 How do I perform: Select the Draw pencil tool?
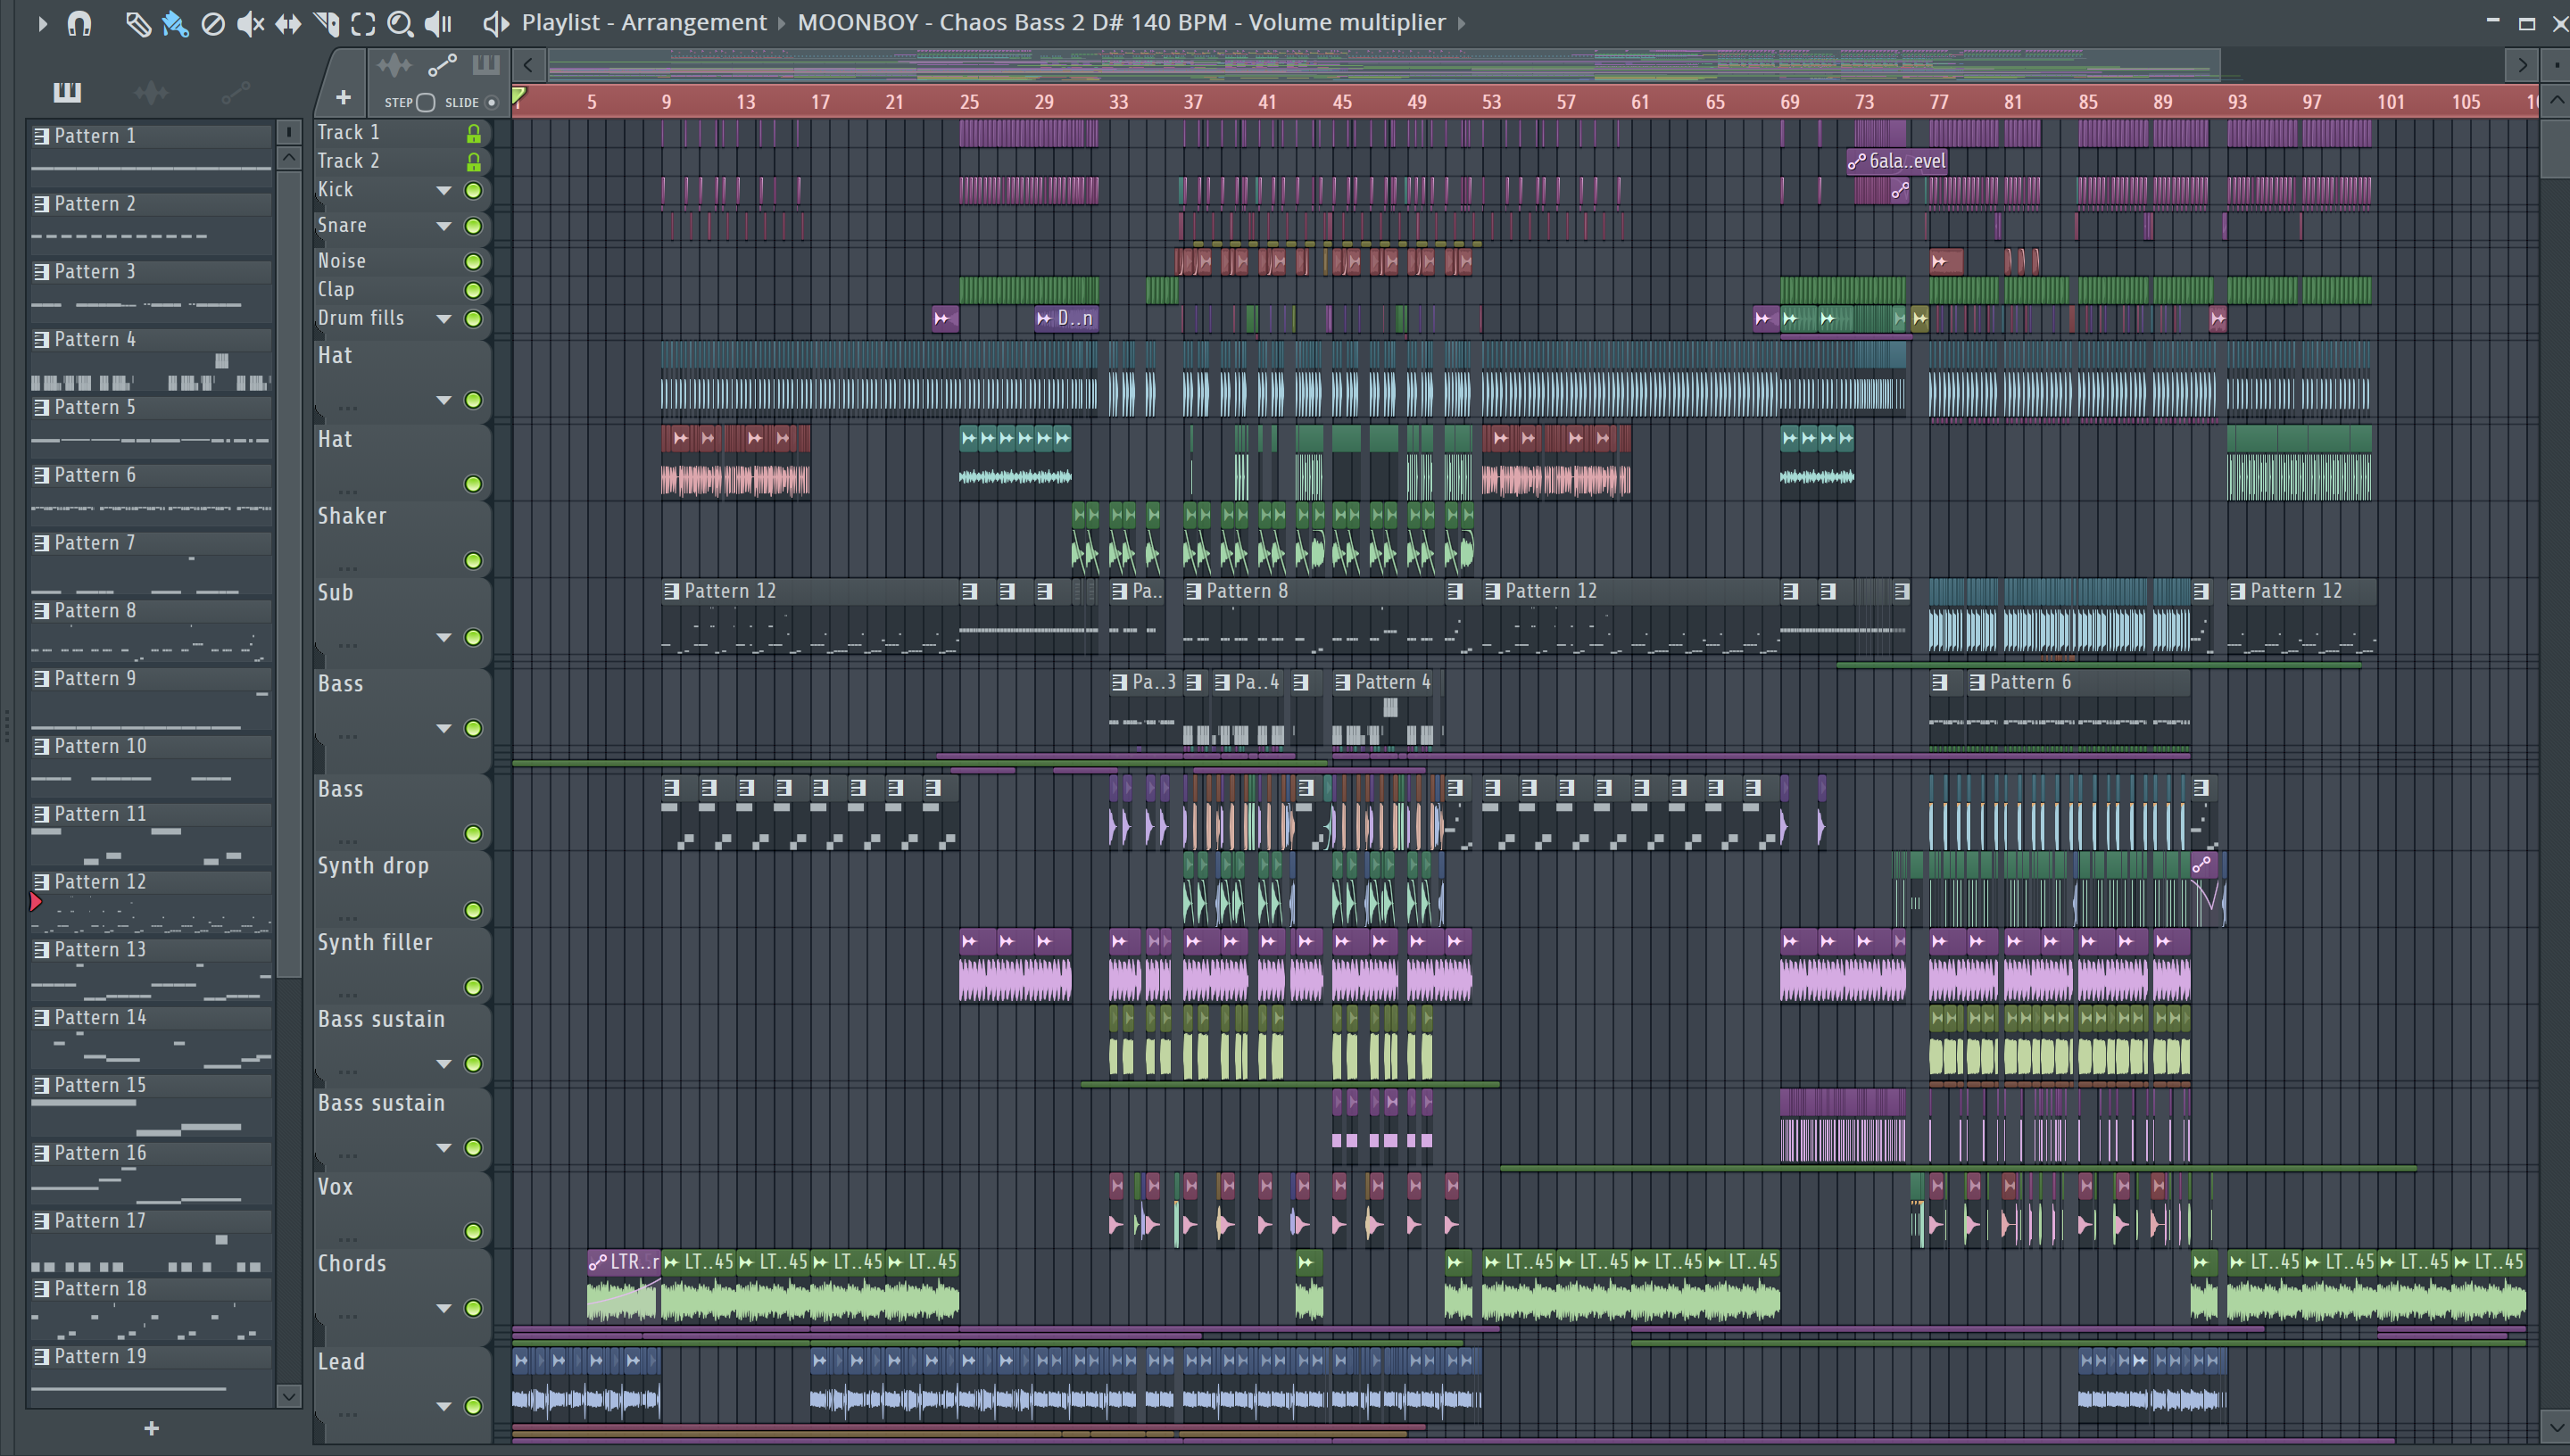137,23
